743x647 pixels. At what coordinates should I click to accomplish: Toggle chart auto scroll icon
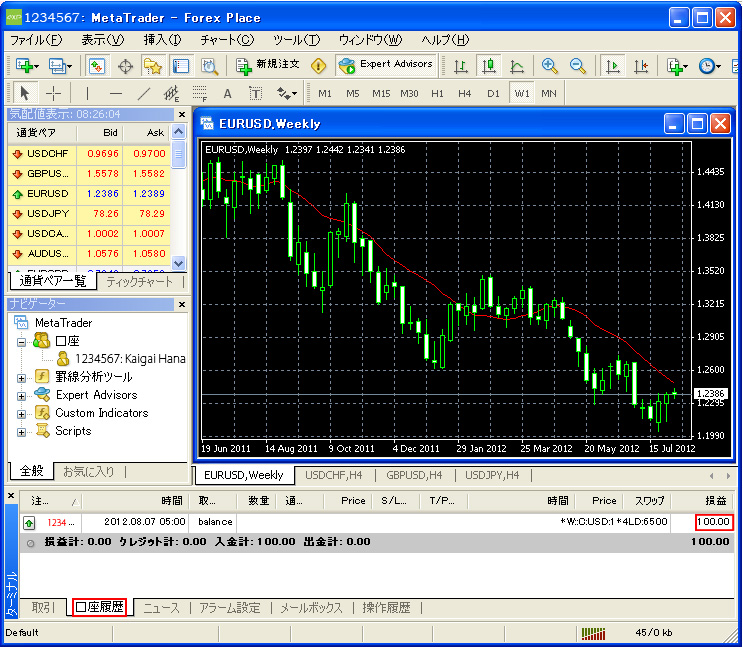pos(612,66)
